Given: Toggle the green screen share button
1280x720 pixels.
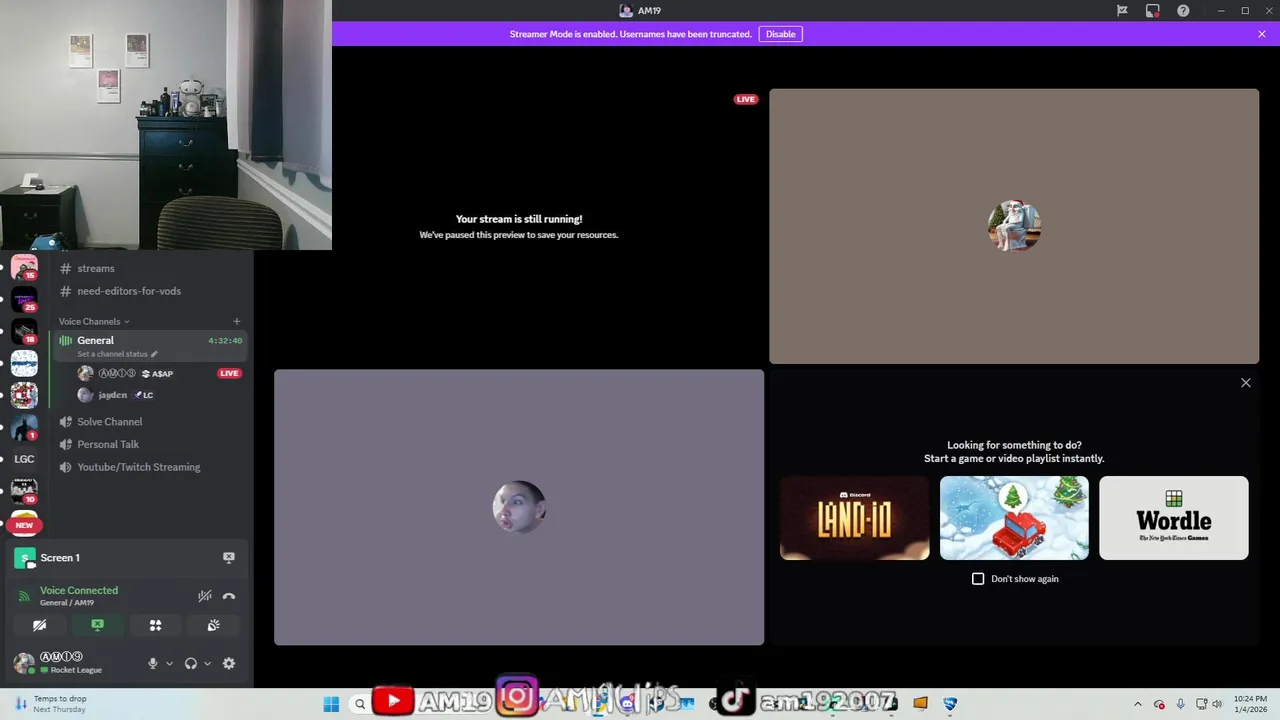Looking at the screenshot, I should point(97,625).
